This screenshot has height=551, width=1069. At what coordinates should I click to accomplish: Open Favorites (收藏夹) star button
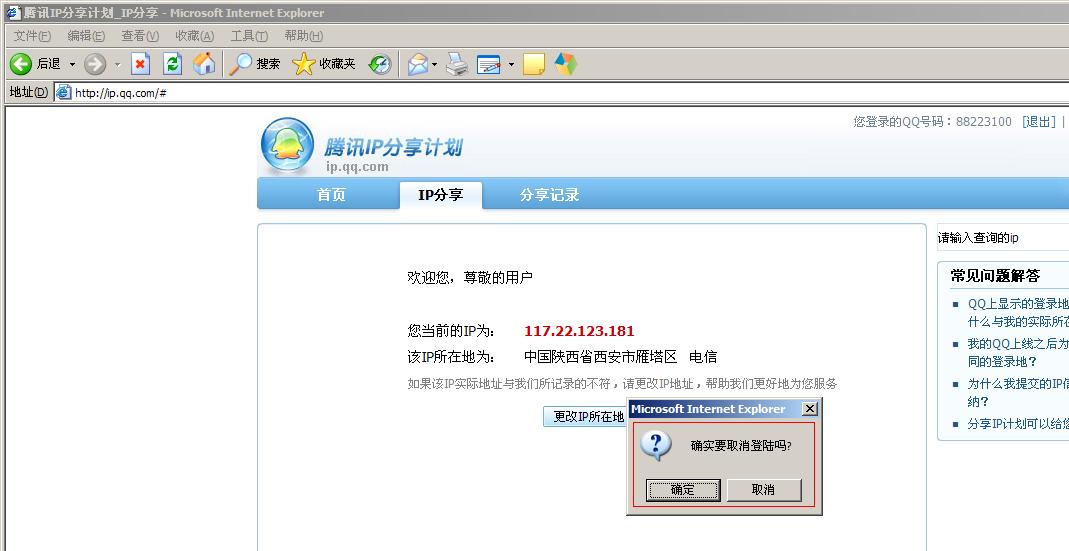tap(324, 64)
